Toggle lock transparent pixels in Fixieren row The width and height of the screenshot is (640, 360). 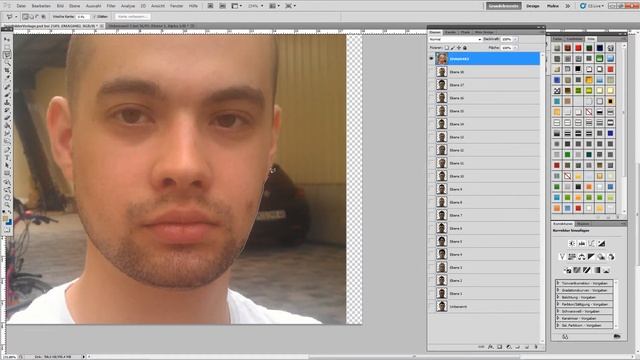point(447,48)
